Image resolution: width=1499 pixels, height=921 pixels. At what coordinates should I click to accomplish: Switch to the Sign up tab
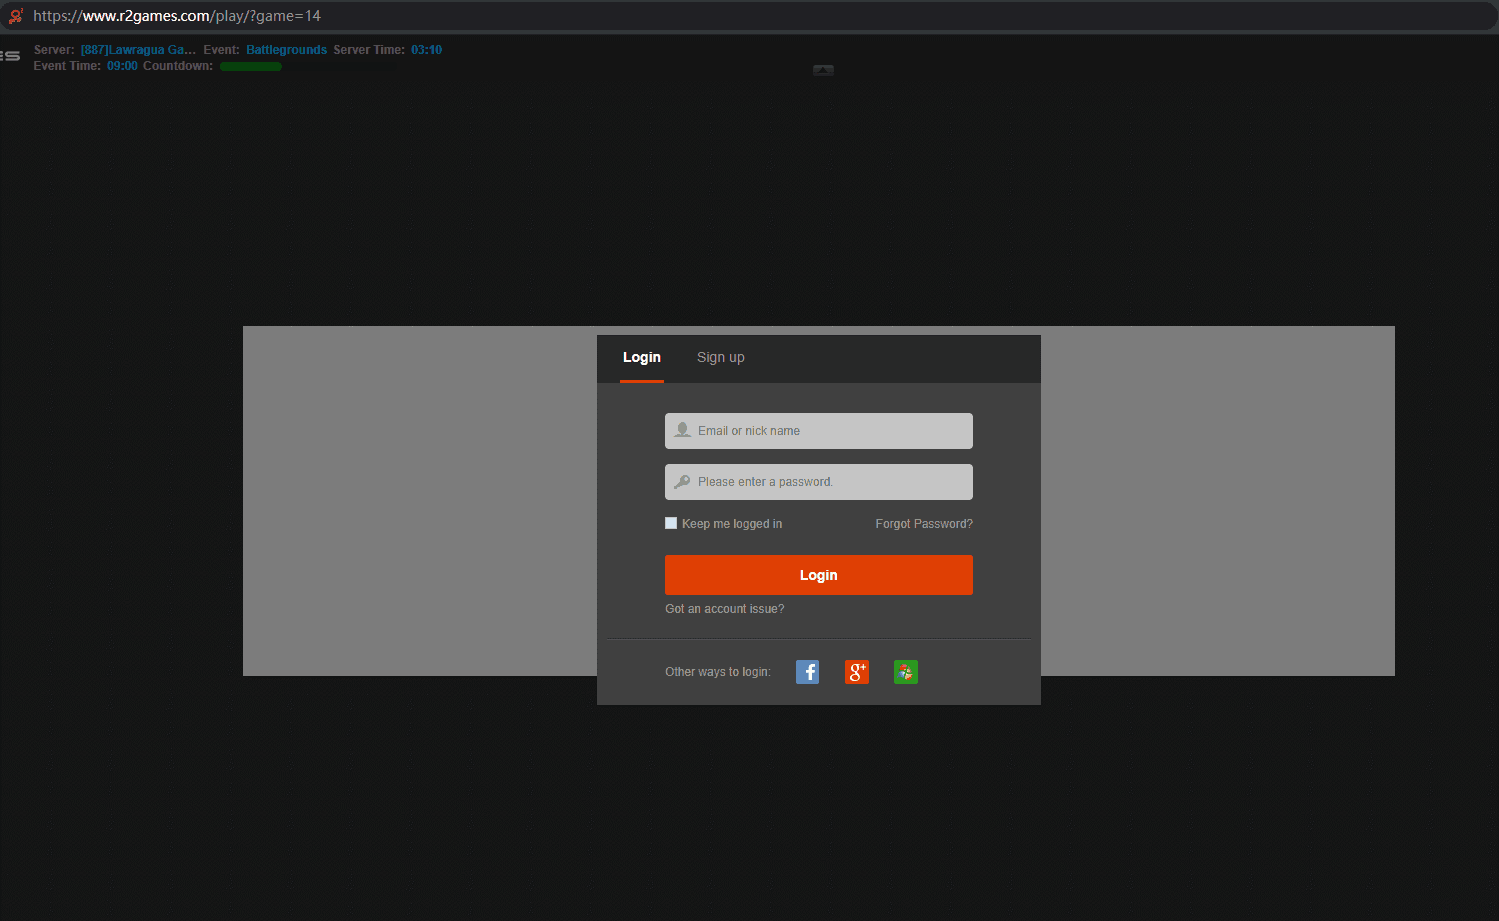721,357
